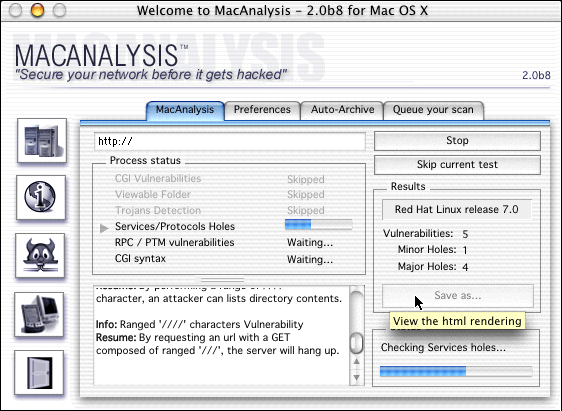Click the log scrollbar down arrow
This screenshot has width=562, height=411.
pyautogui.click(x=357, y=378)
